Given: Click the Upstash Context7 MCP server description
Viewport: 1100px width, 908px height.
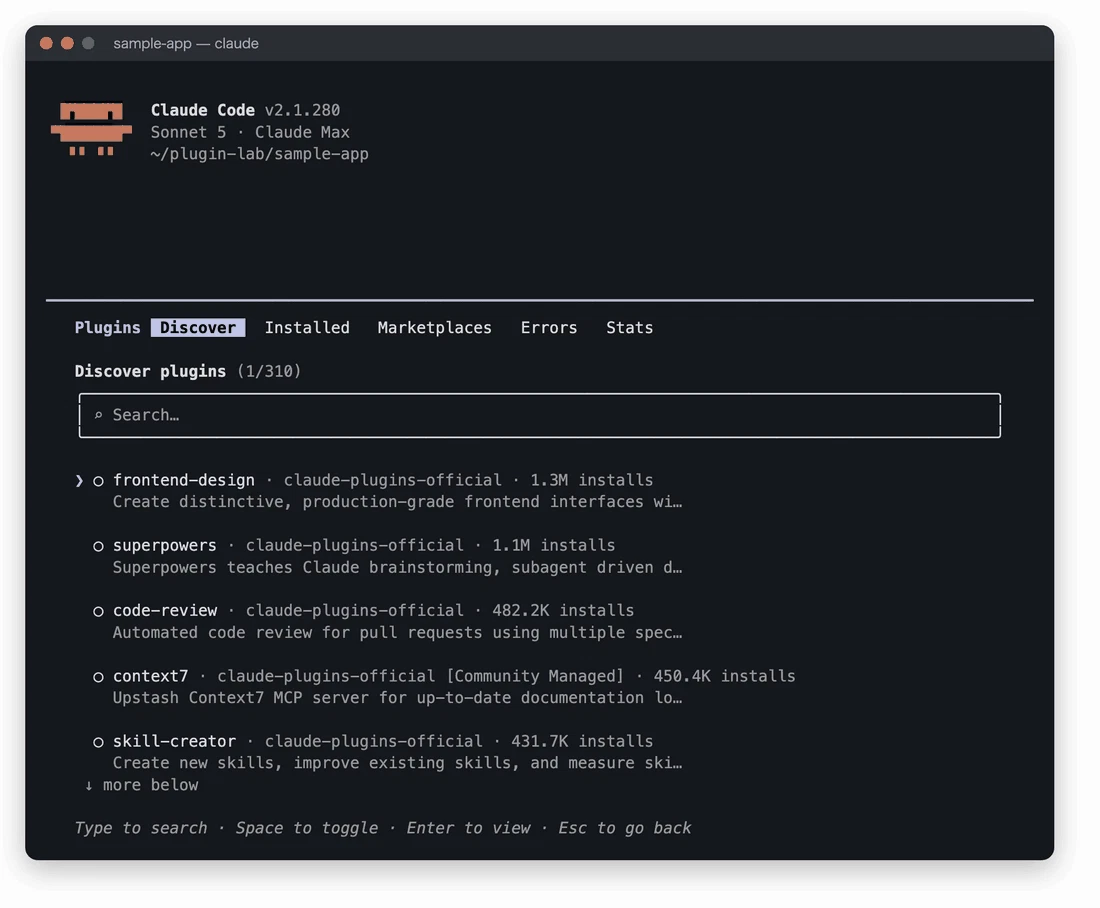Looking at the screenshot, I should click(x=397, y=697).
